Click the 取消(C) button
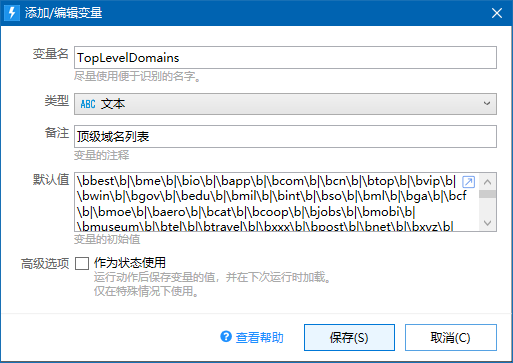 451,337
